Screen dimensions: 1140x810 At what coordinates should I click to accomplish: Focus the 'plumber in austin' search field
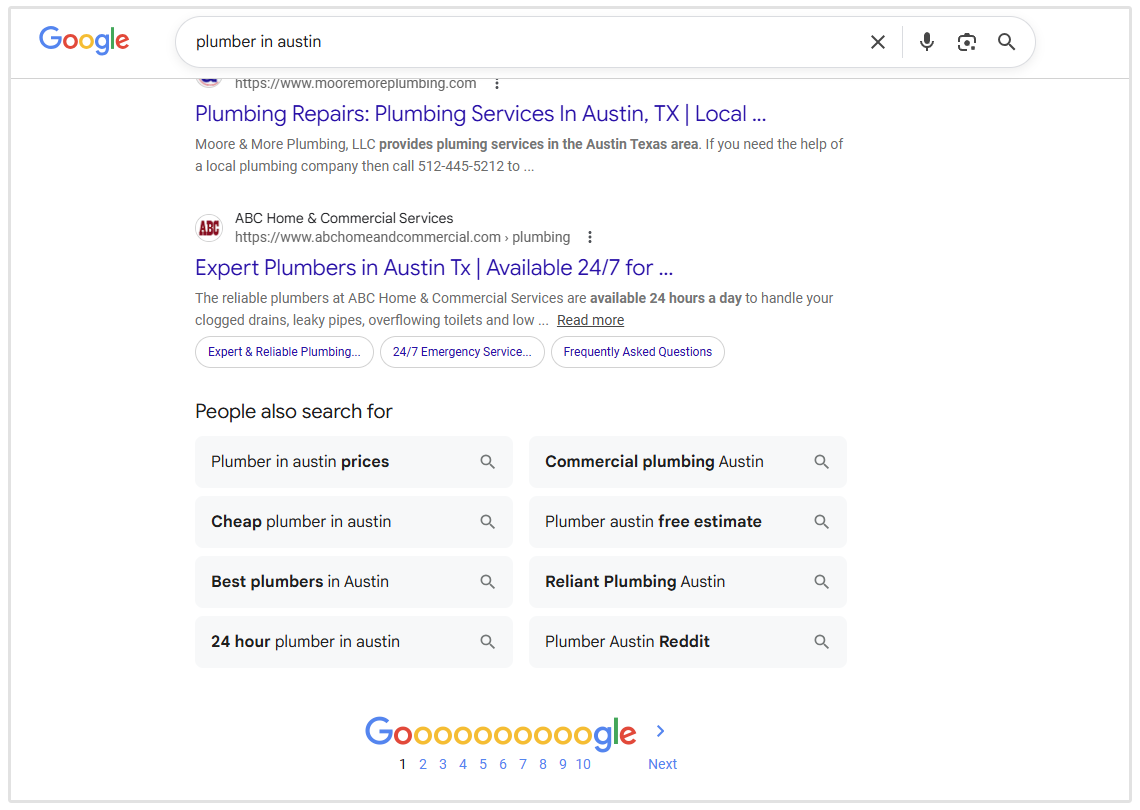(x=520, y=42)
